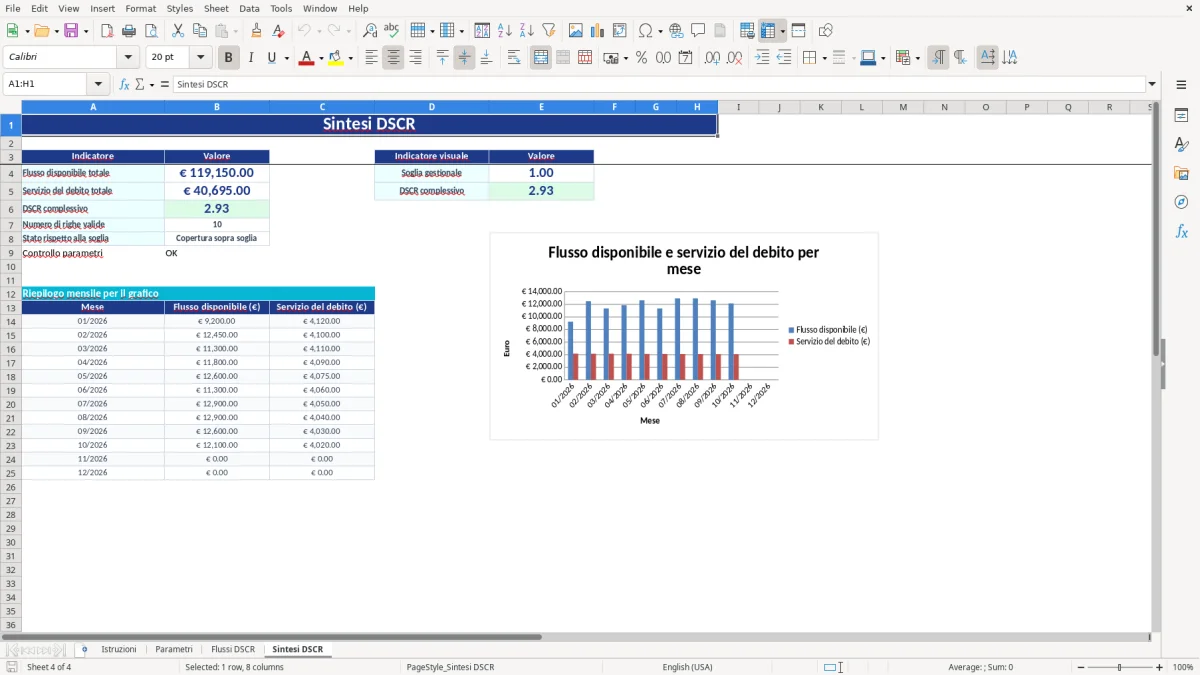This screenshot has width=1200, height=675.
Task: Insert Chart icon in toolbar
Action: click(598, 31)
